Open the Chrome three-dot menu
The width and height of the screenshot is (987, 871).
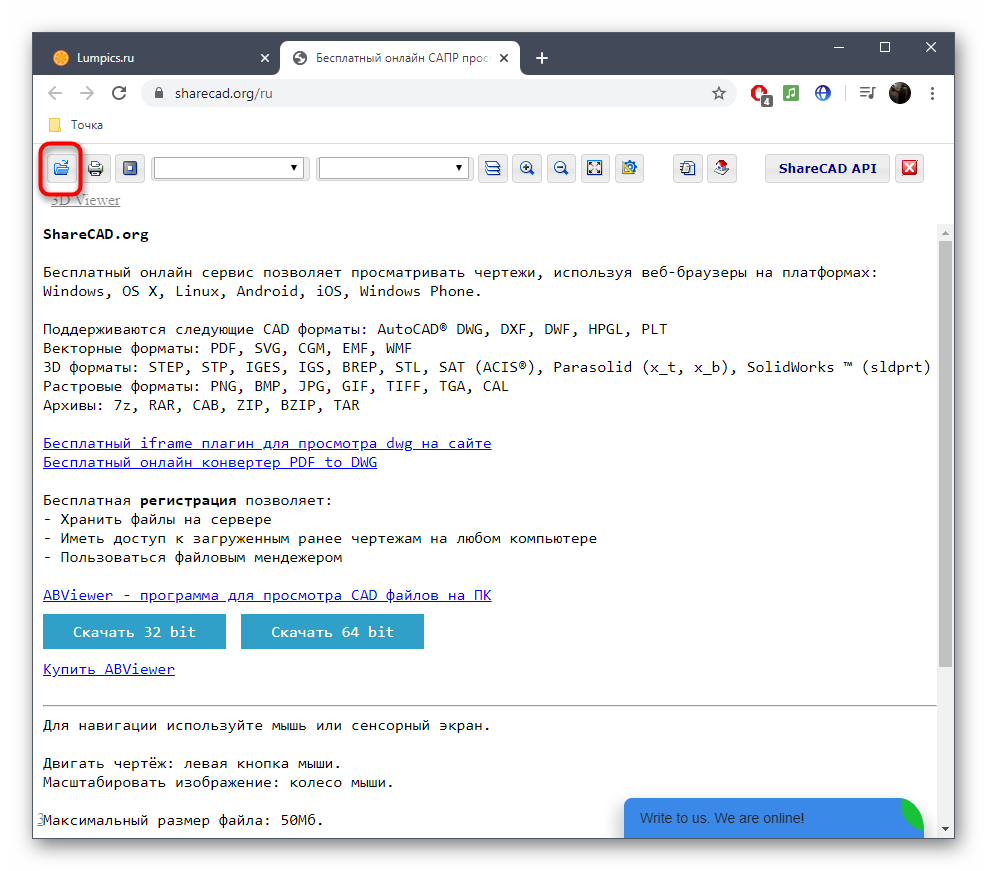932,93
